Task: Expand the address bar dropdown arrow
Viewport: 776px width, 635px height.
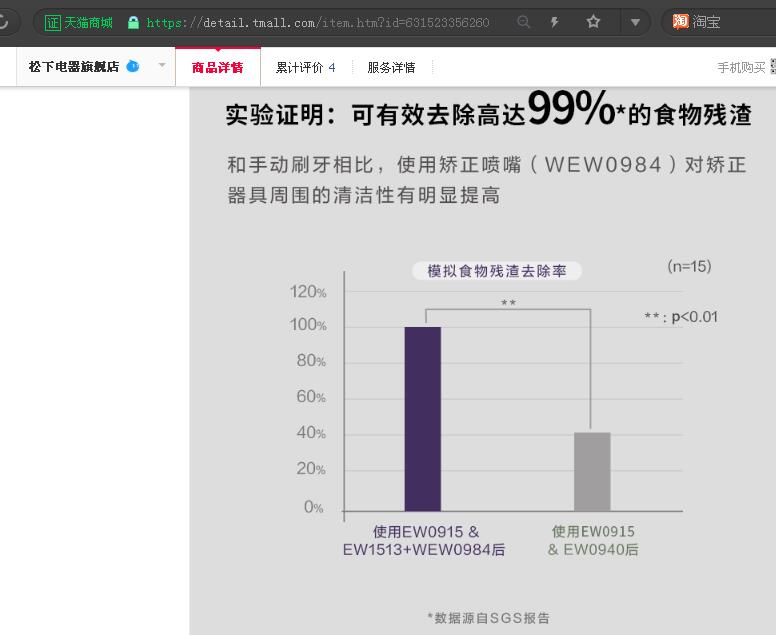Action: point(635,22)
